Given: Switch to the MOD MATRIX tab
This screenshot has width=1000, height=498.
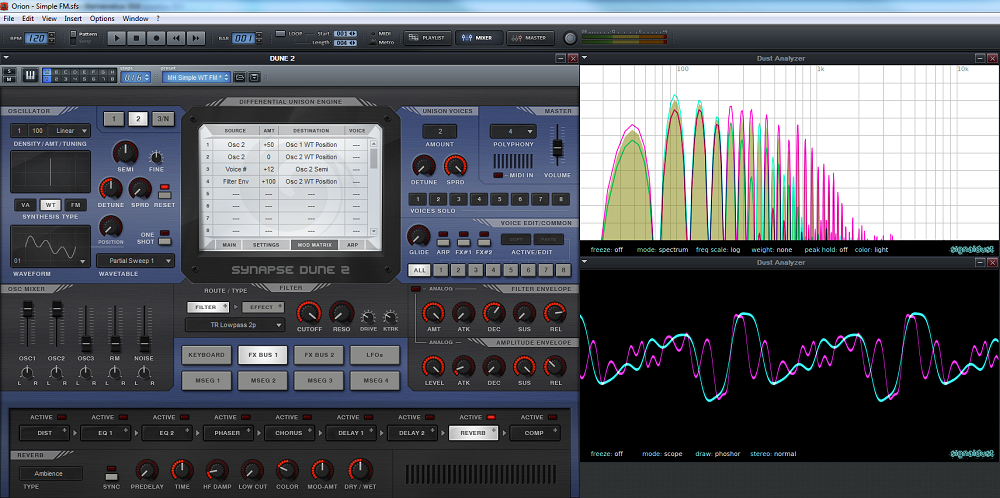Looking at the screenshot, I should (x=314, y=244).
